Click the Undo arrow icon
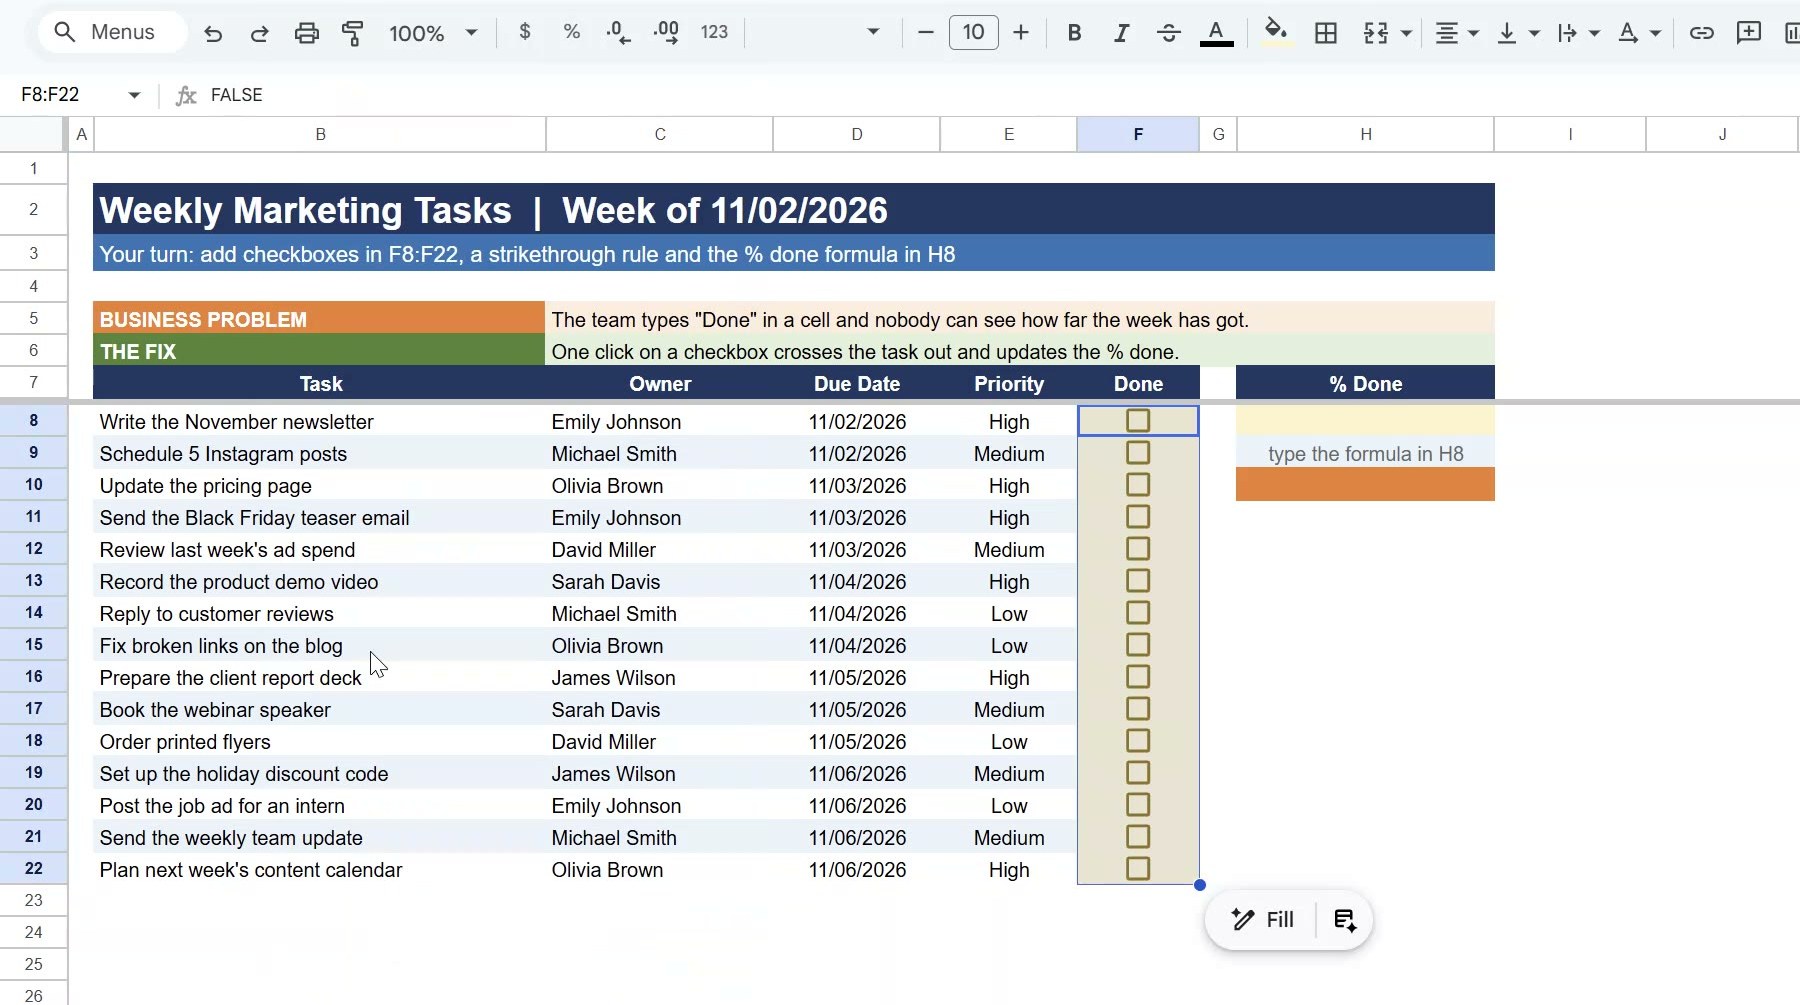Viewport: 1800px width, 1005px height. 212,33
